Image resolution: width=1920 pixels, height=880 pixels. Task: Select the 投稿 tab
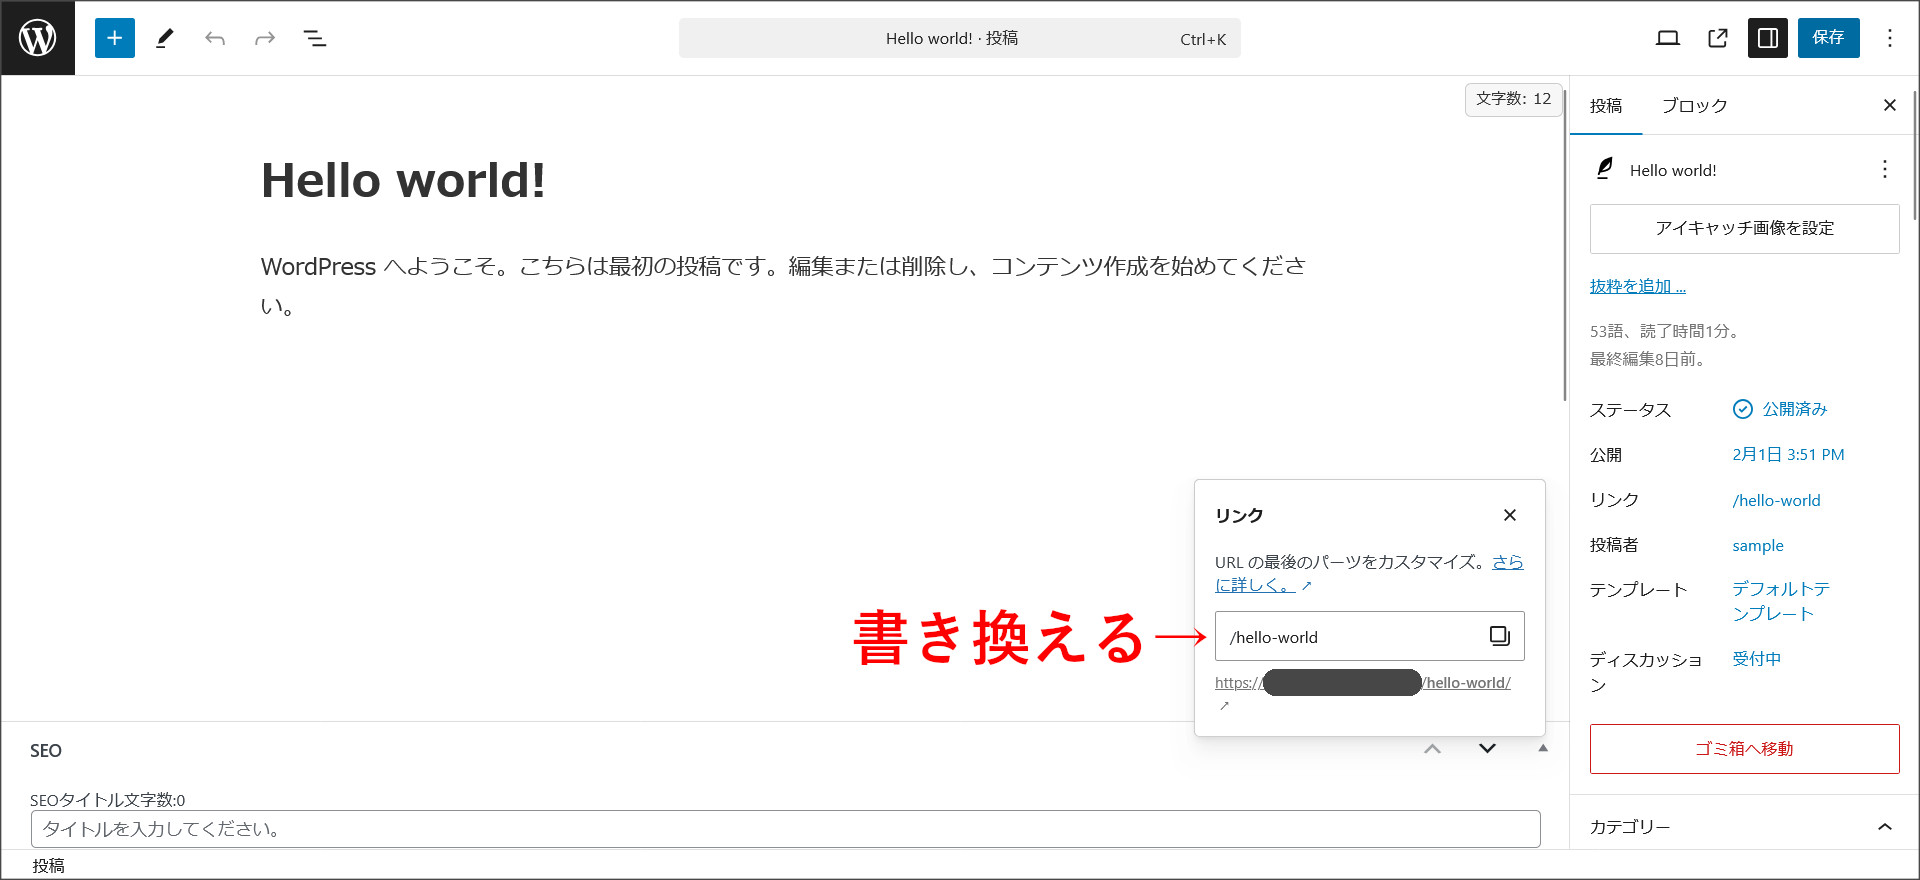(x=1606, y=106)
